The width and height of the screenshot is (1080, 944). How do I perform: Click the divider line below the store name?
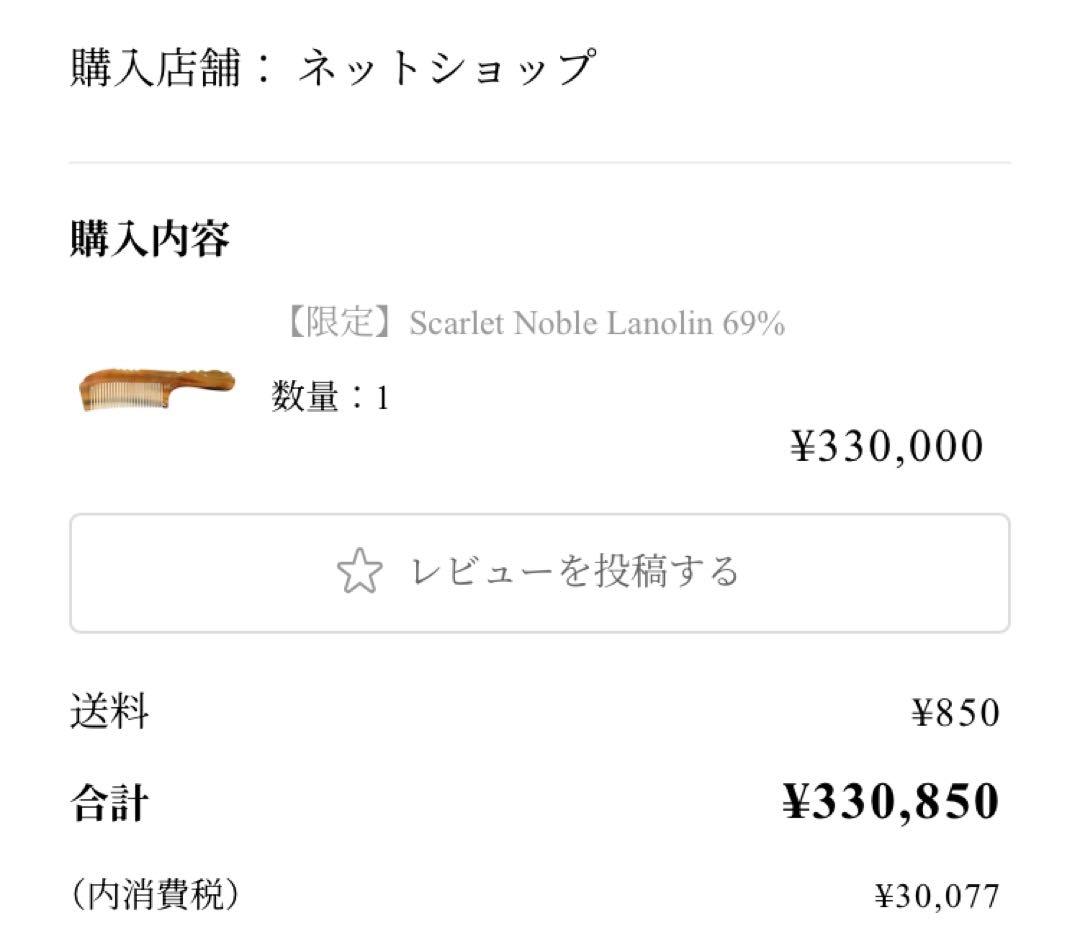[x=540, y=157]
